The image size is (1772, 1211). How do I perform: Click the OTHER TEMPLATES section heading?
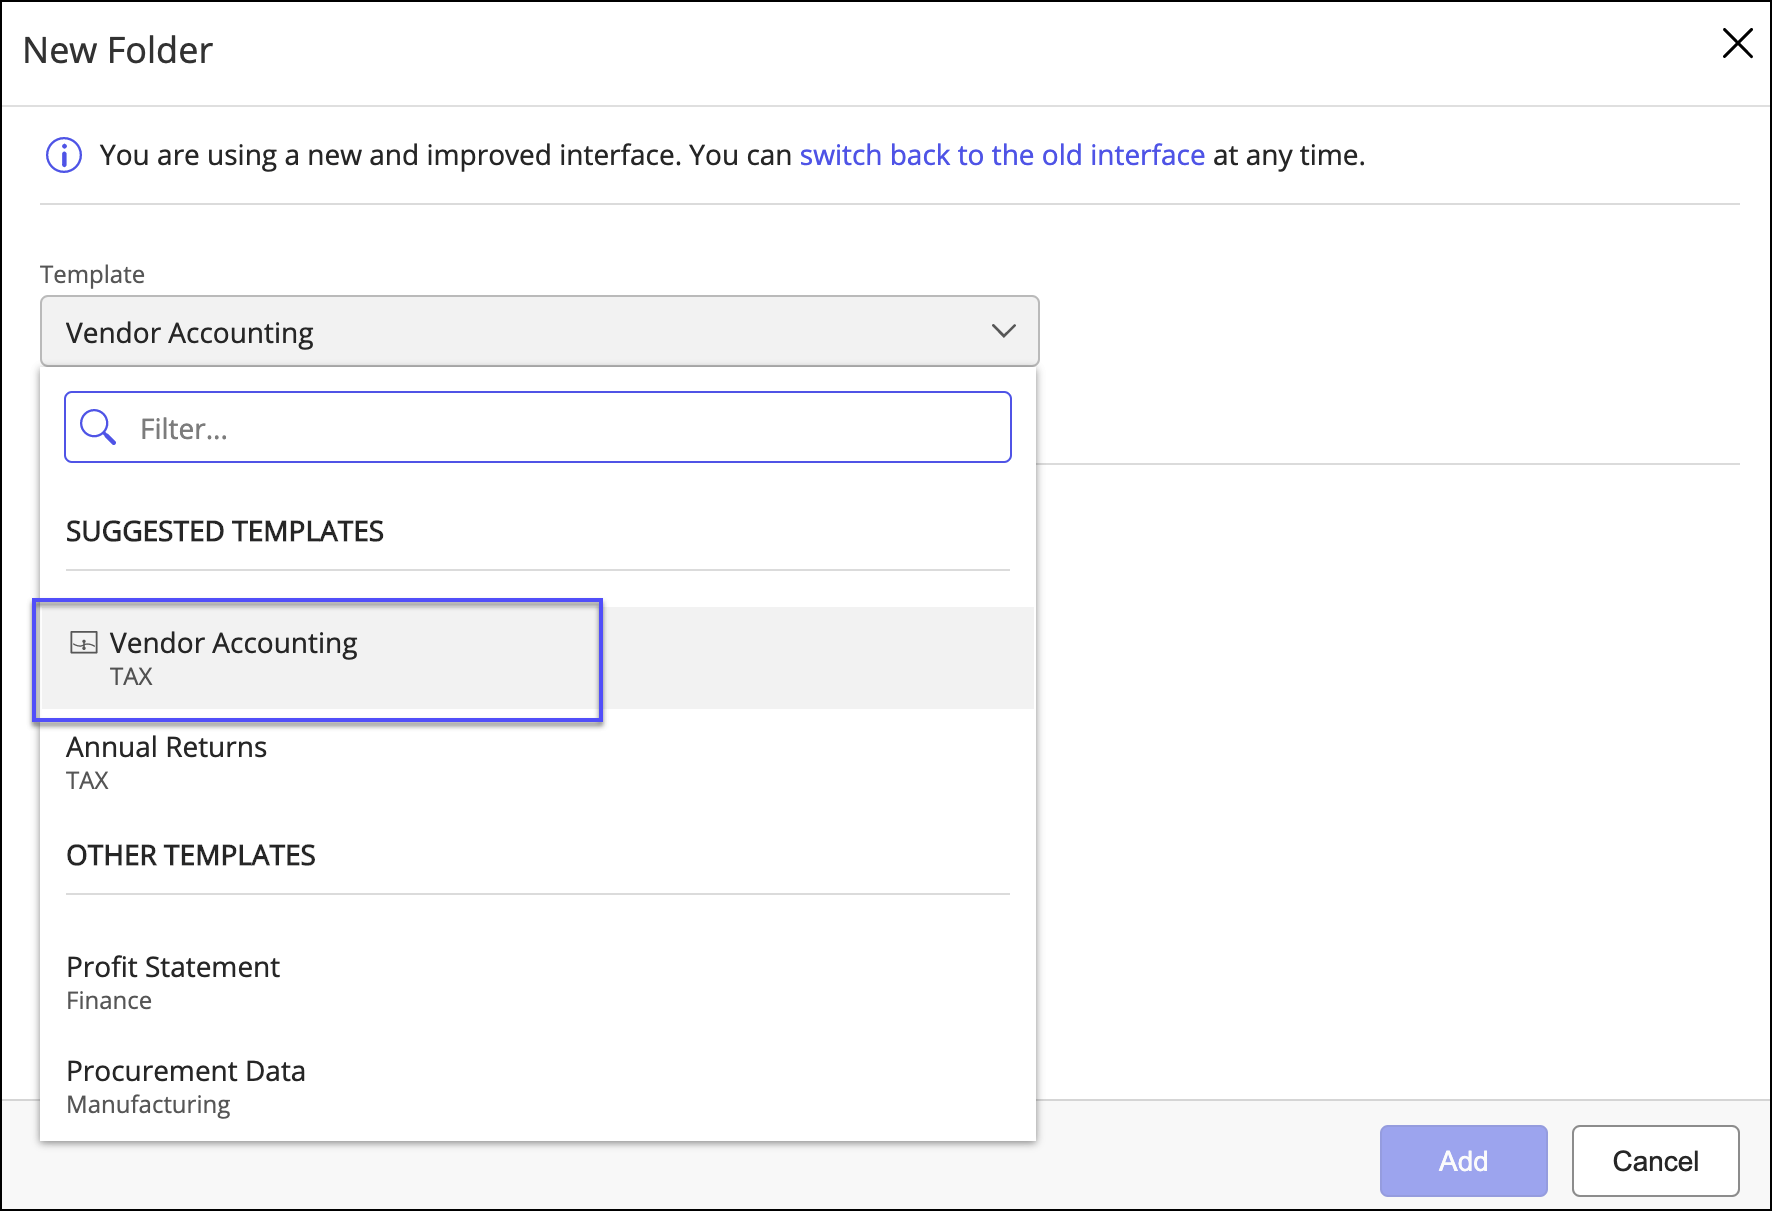[191, 855]
